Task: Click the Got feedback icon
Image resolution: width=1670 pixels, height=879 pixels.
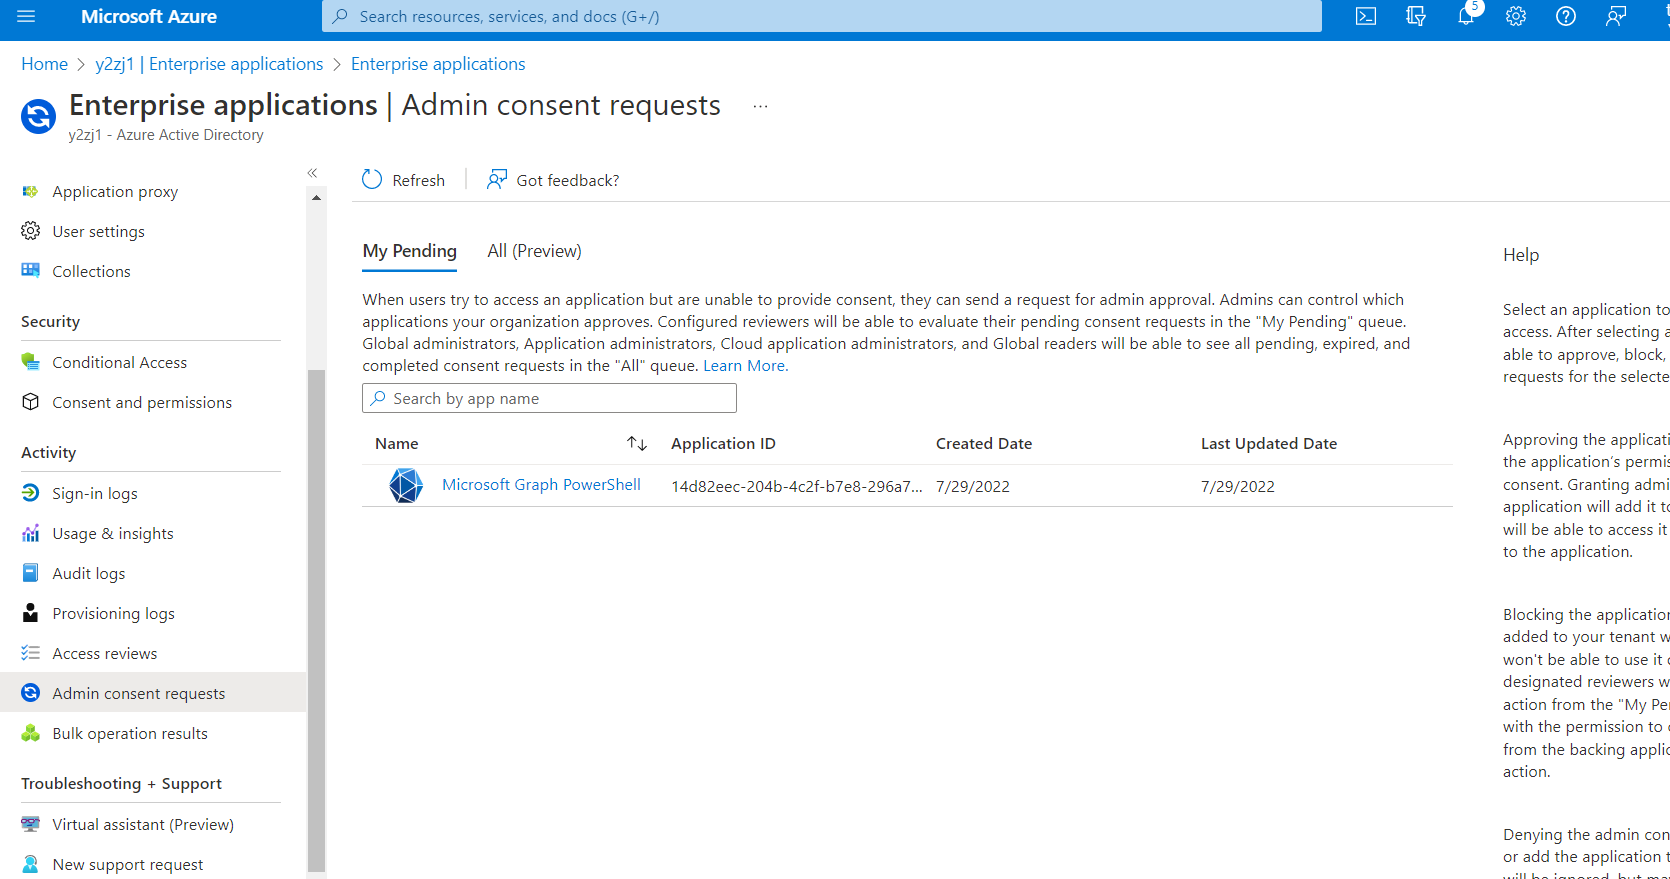Action: [x=497, y=180]
